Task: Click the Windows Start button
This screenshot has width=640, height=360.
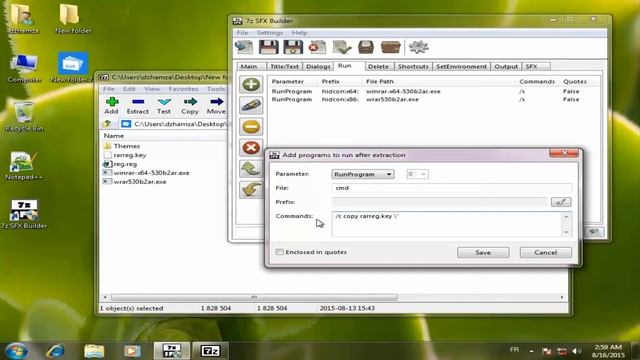Action: (16, 351)
